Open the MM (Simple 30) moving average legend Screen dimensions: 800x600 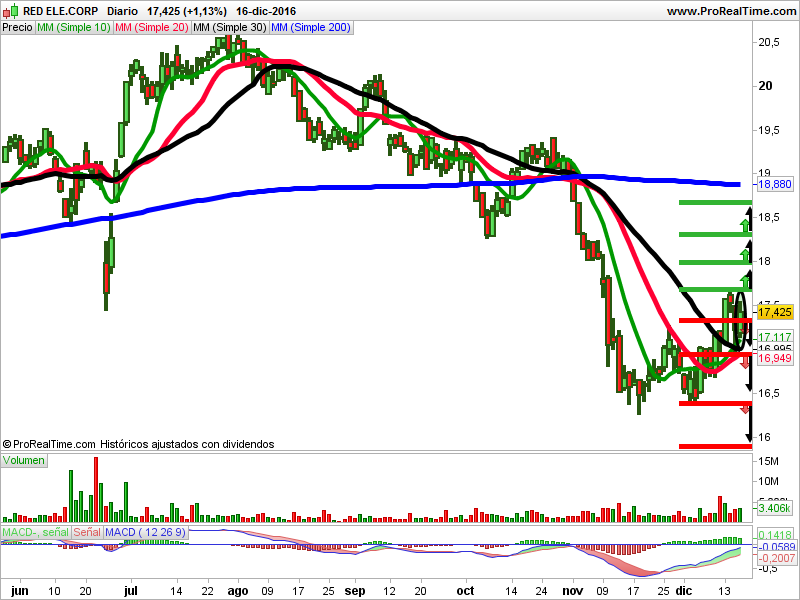coord(231,27)
